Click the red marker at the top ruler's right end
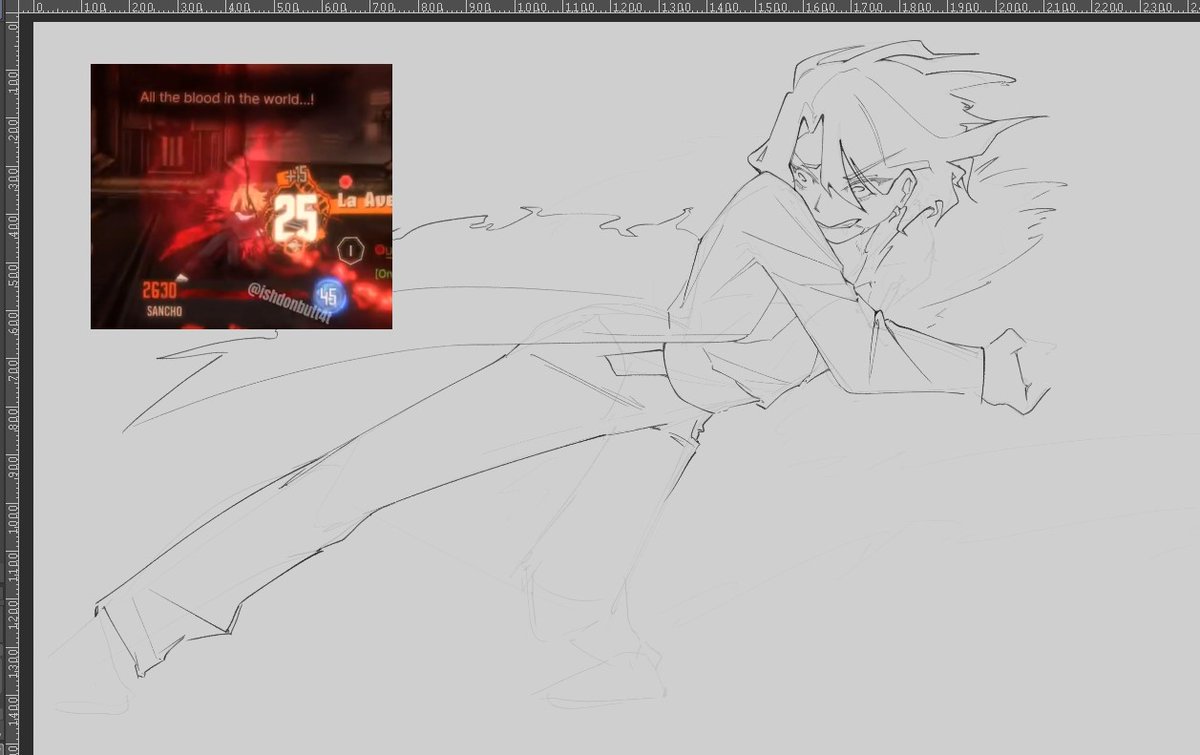Viewport: 1200px width, 755px height. click(1193, 12)
